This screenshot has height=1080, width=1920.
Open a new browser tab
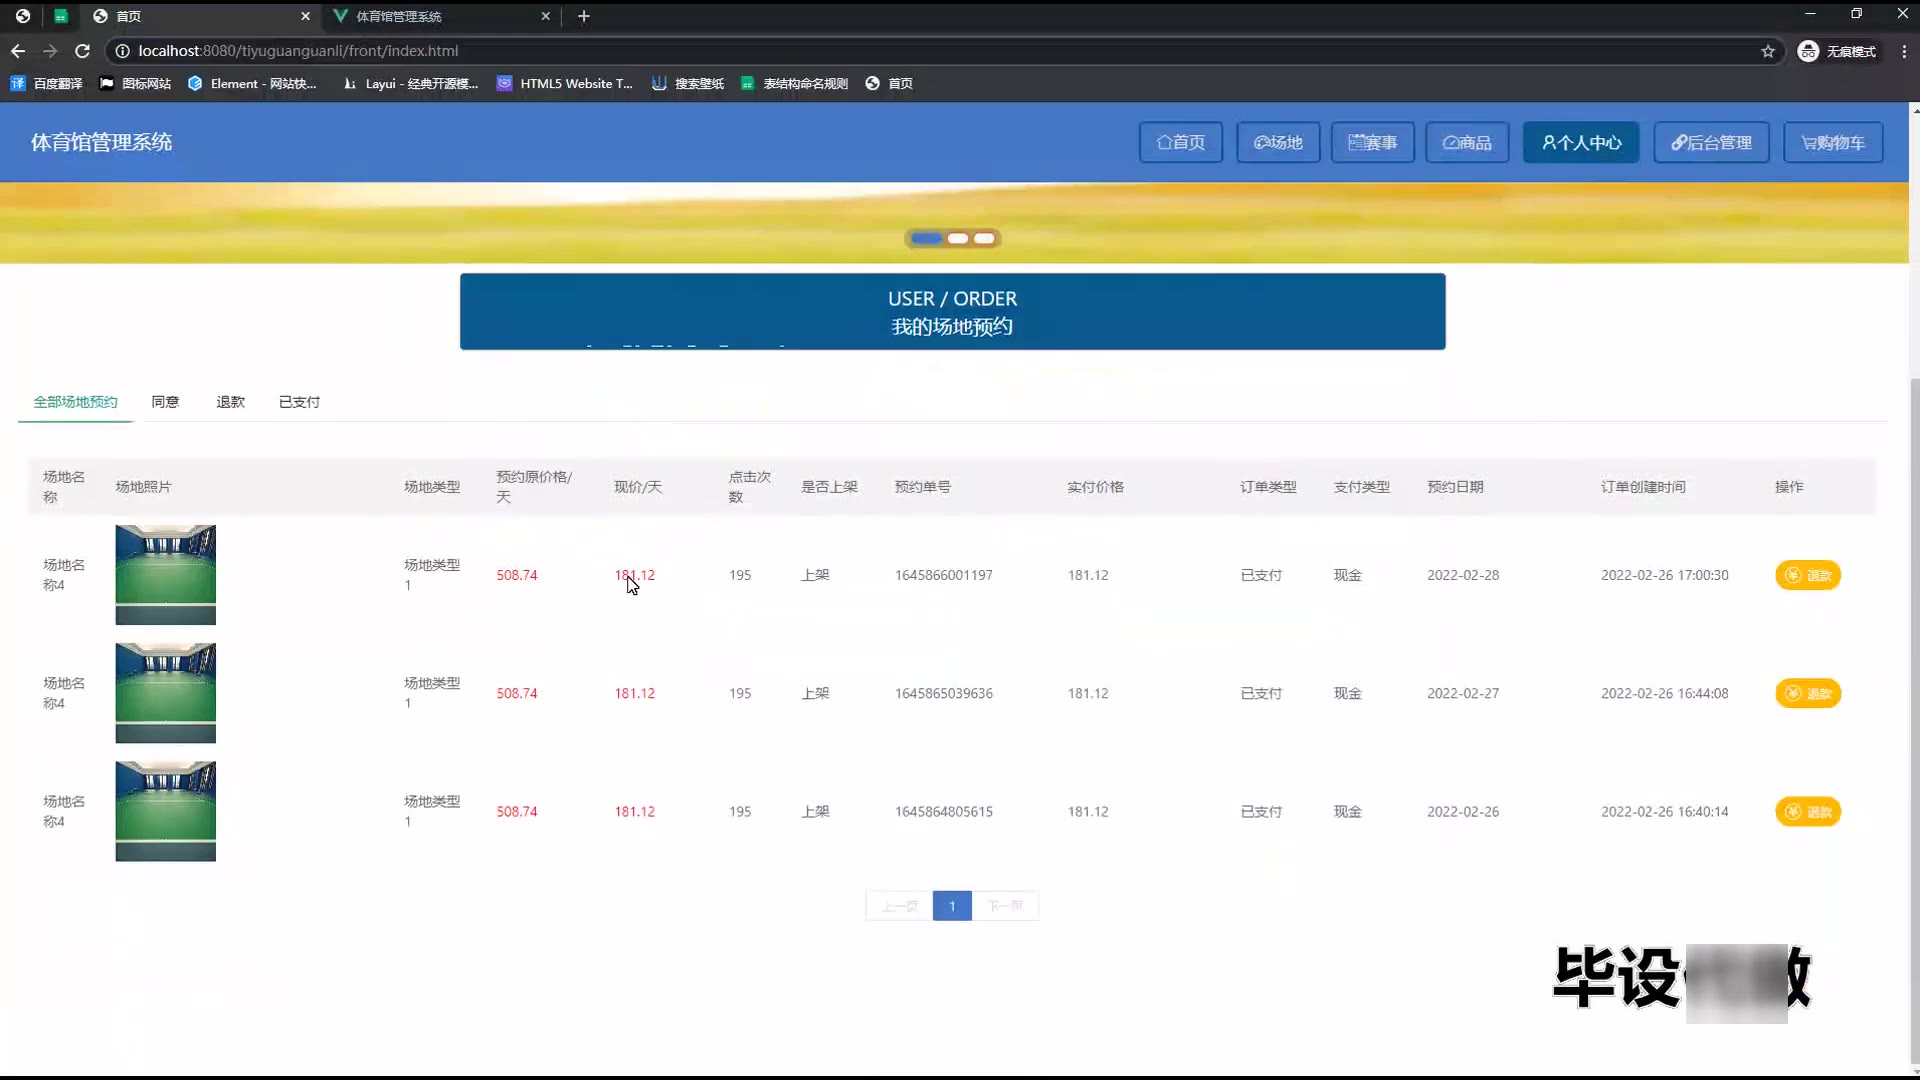click(584, 16)
